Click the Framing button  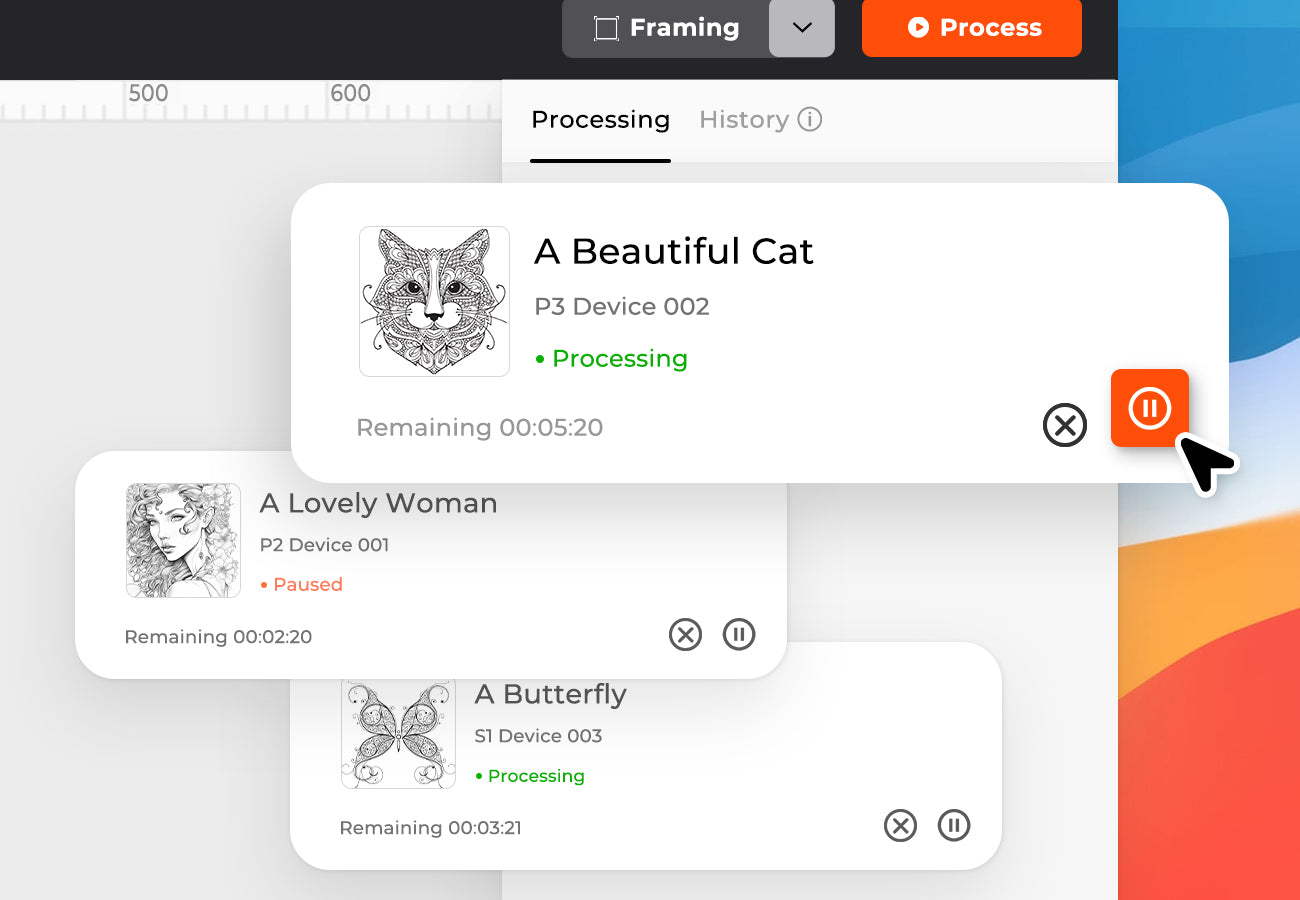[x=666, y=28]
